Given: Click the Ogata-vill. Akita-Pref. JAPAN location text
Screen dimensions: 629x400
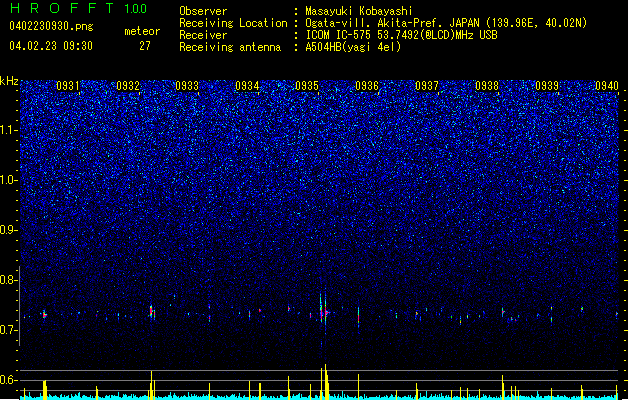Looking at the screenshot, I should tap(446, 23).
